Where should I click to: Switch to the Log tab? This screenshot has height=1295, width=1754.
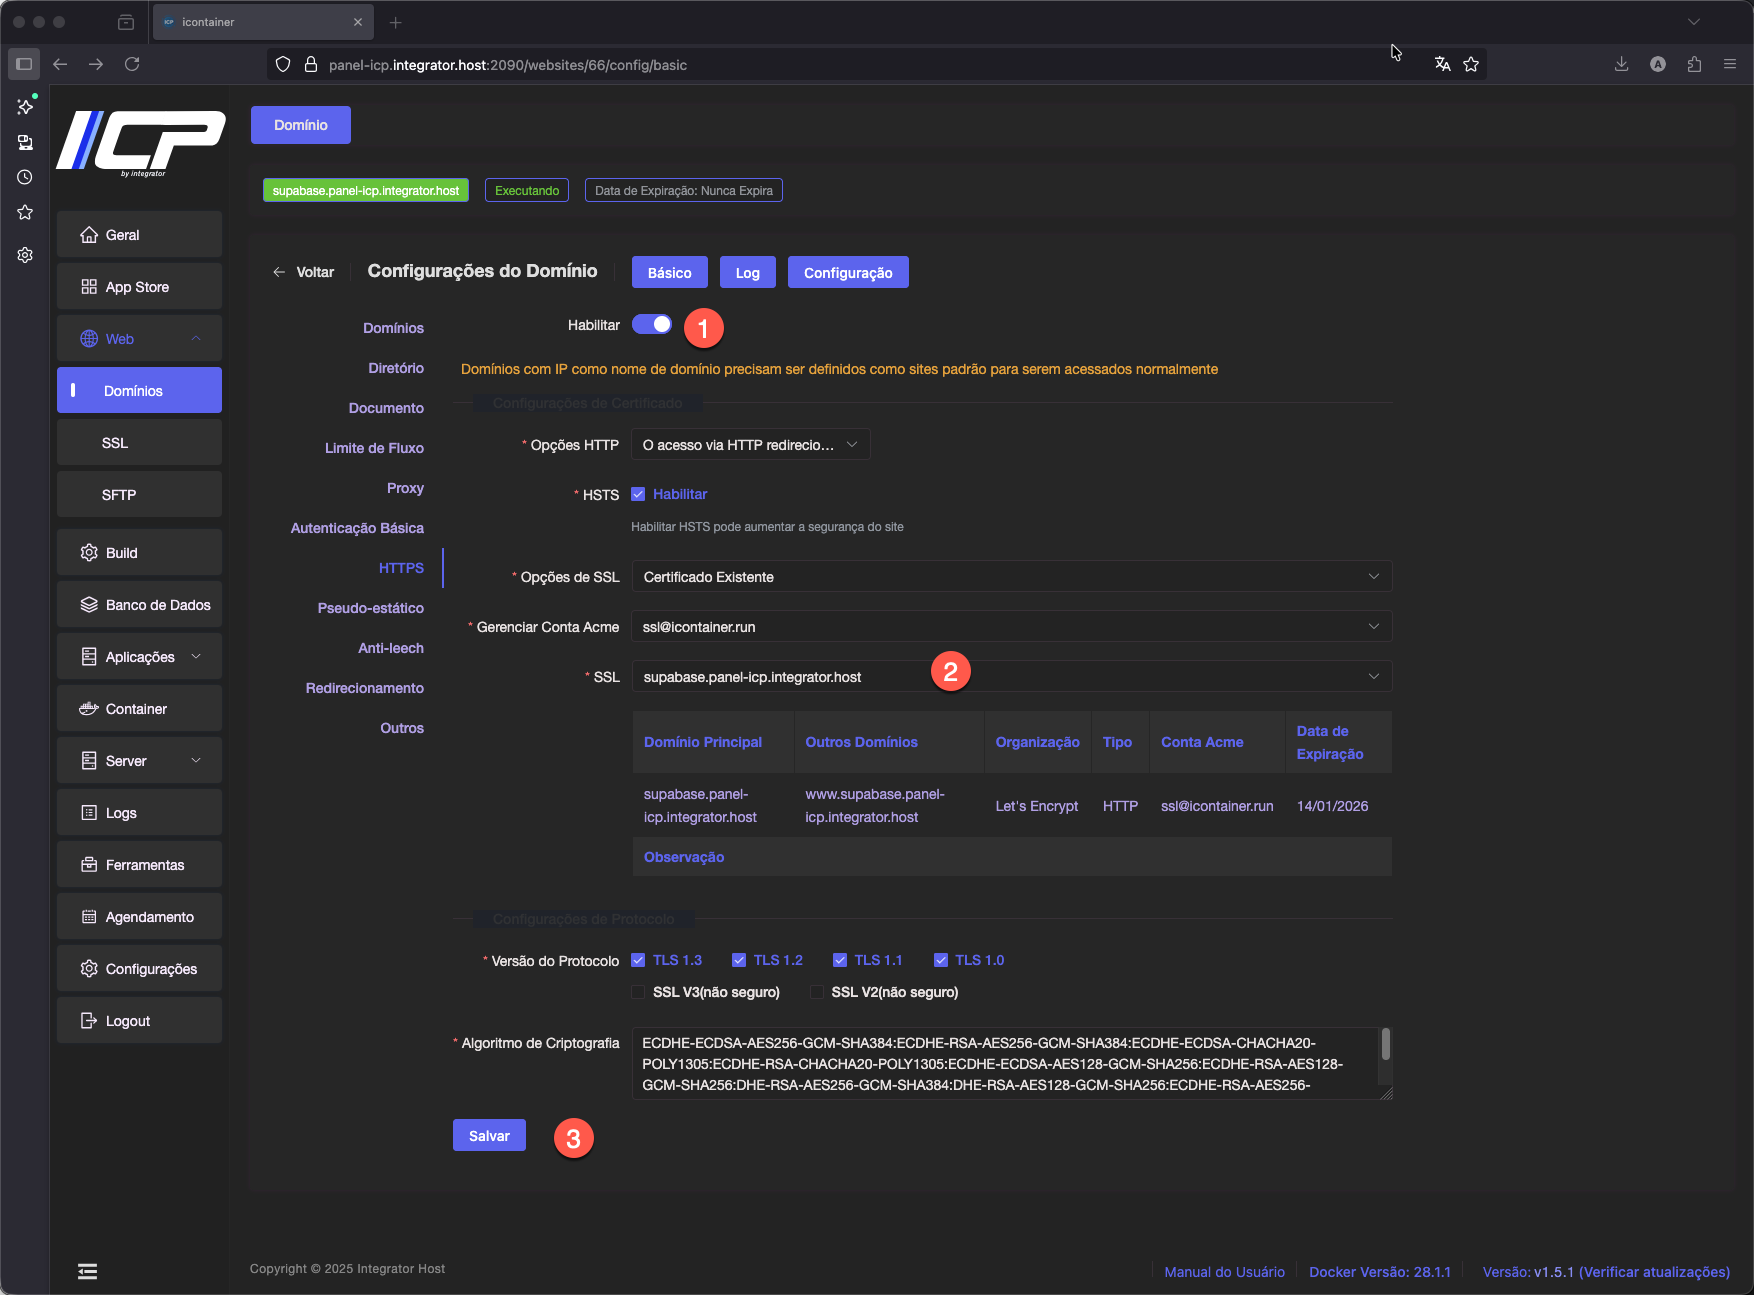click(x=748, y=273)
